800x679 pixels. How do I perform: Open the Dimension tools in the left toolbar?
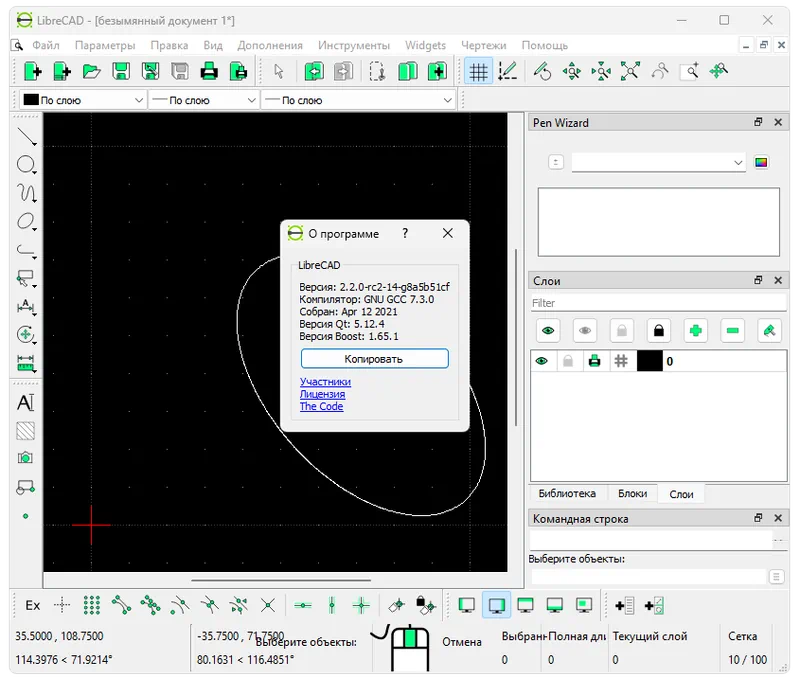[26, 307]
